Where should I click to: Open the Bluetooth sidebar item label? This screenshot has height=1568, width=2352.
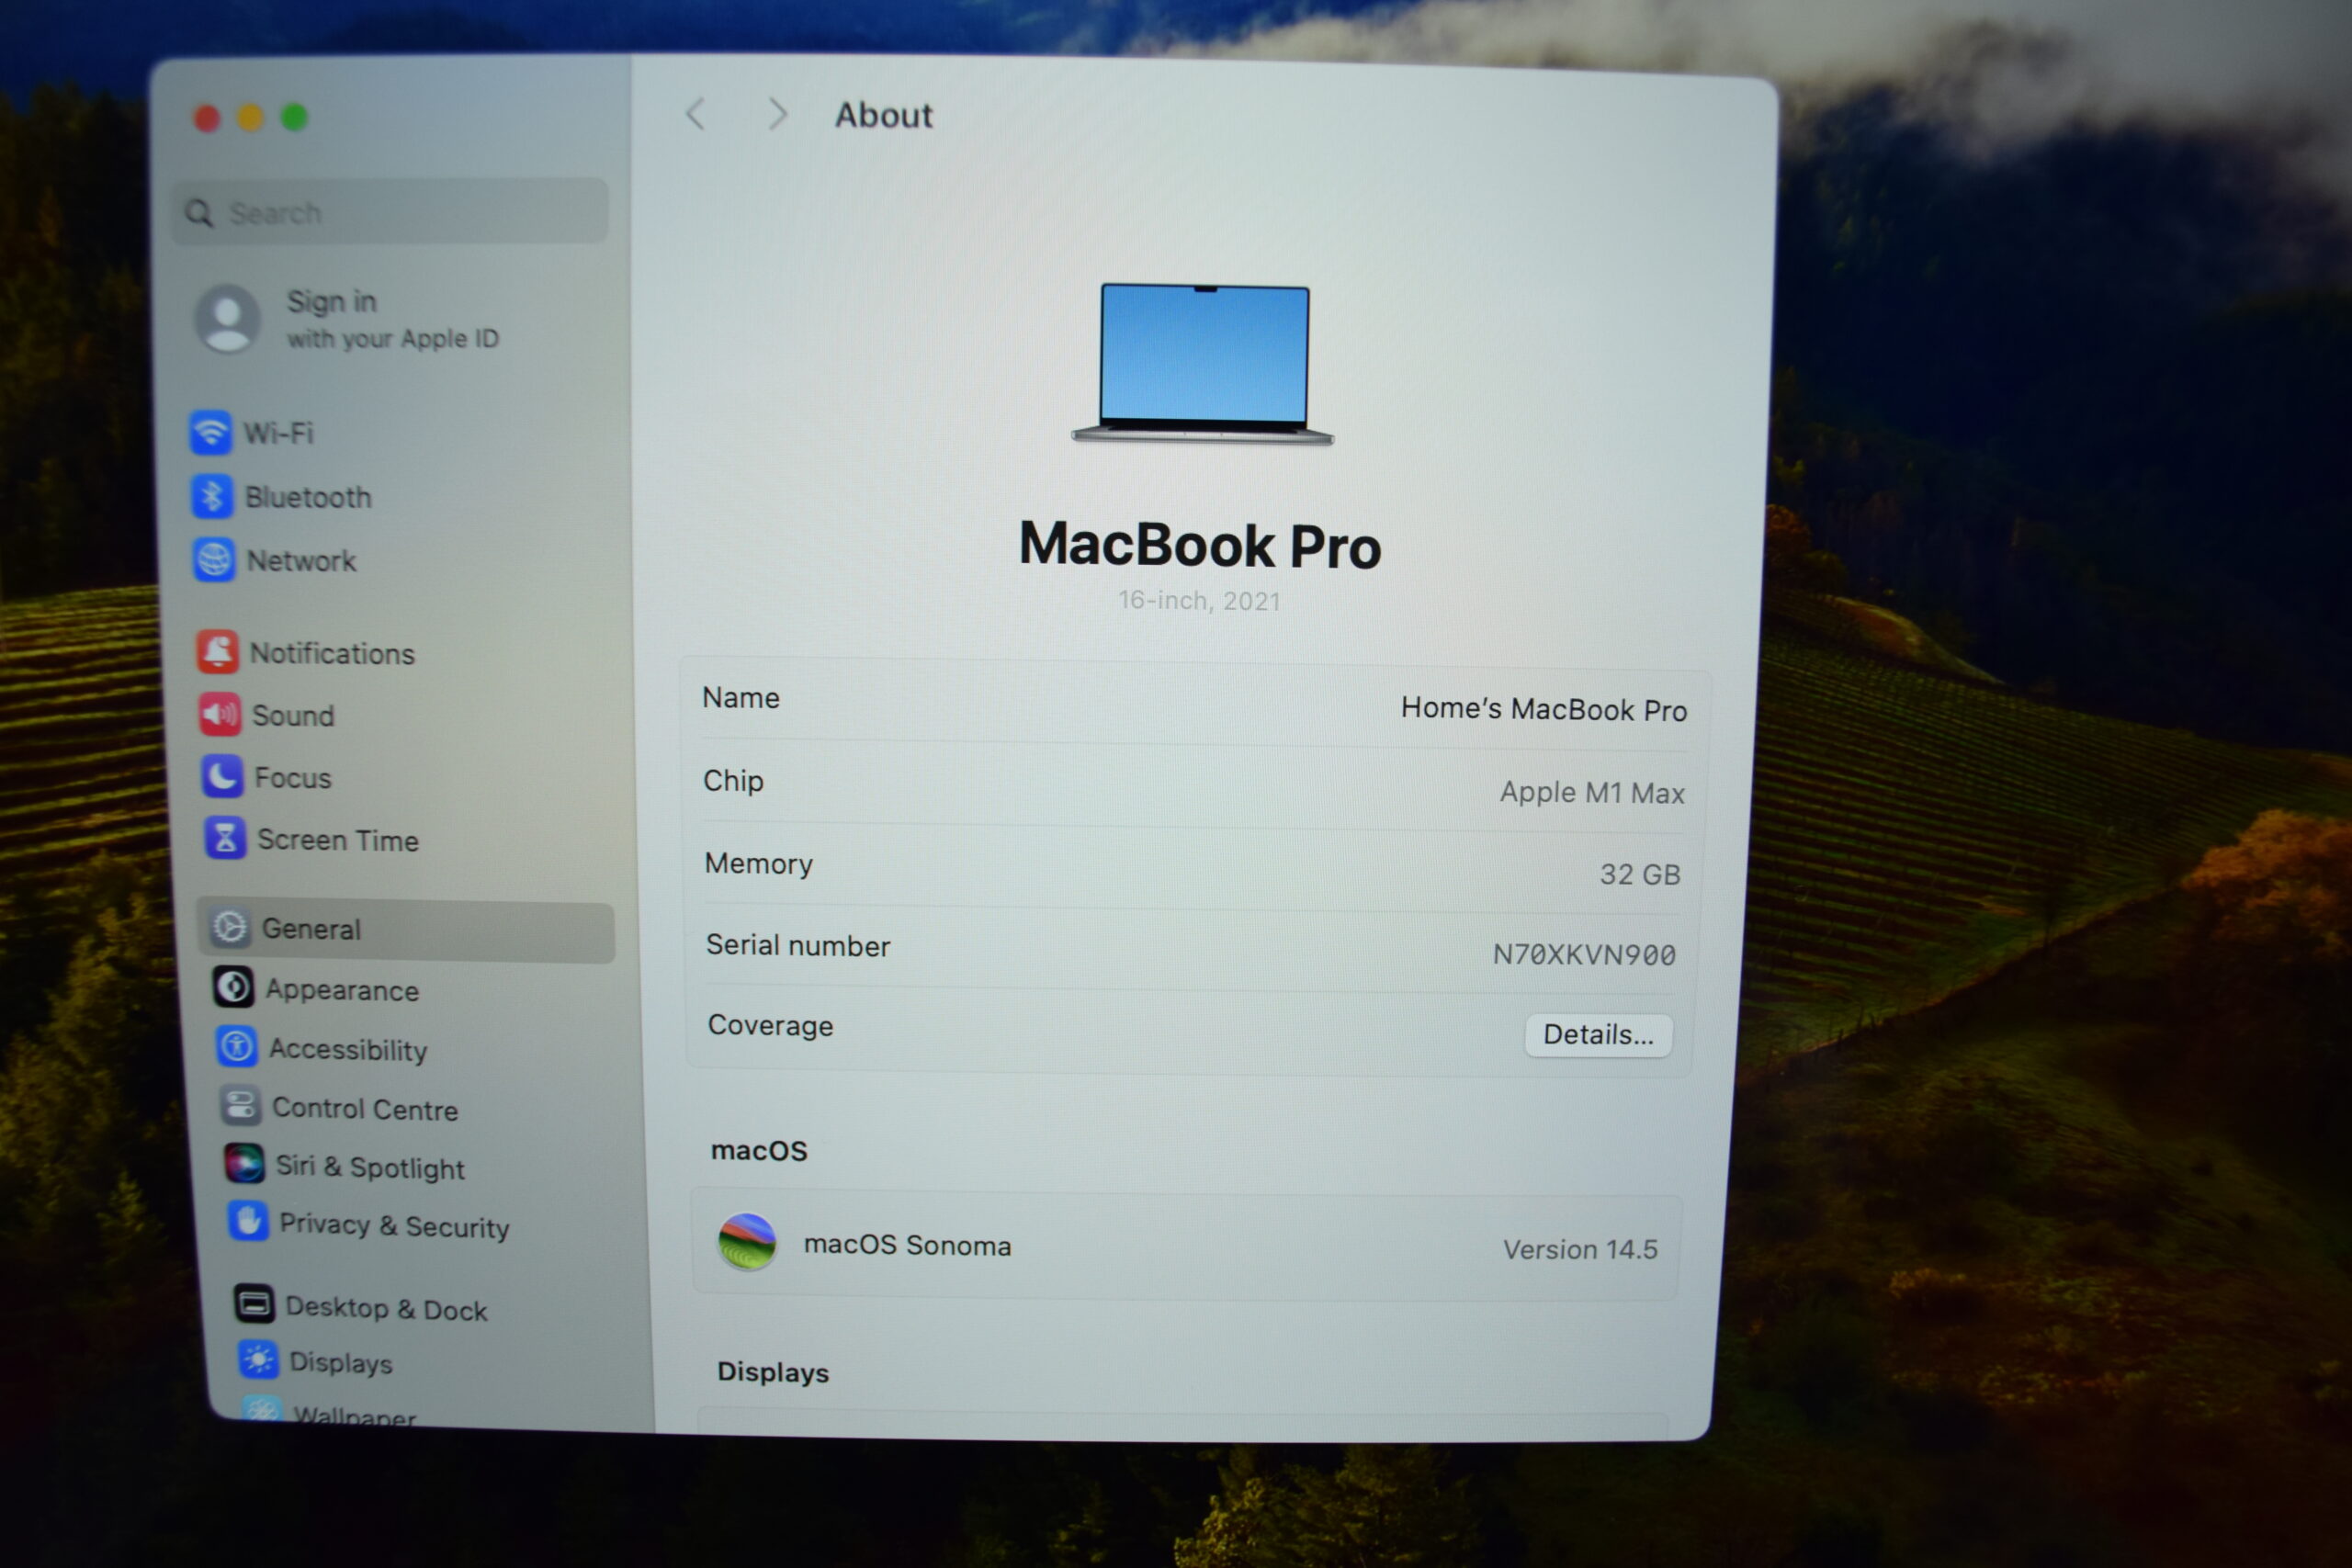coord(309,497)
